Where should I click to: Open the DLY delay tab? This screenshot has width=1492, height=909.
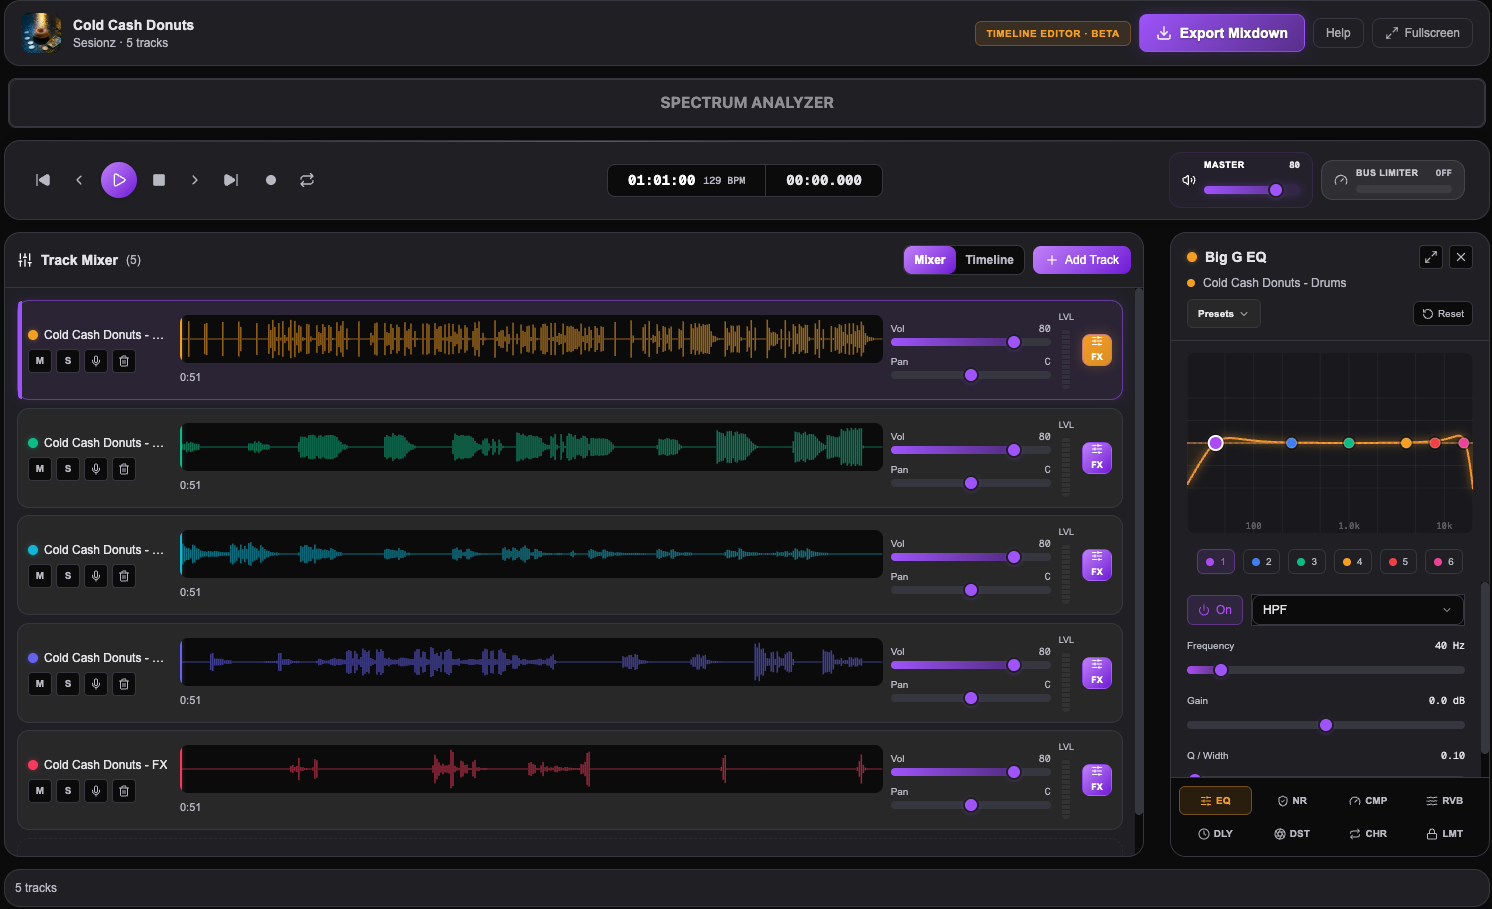point(1215,834)
